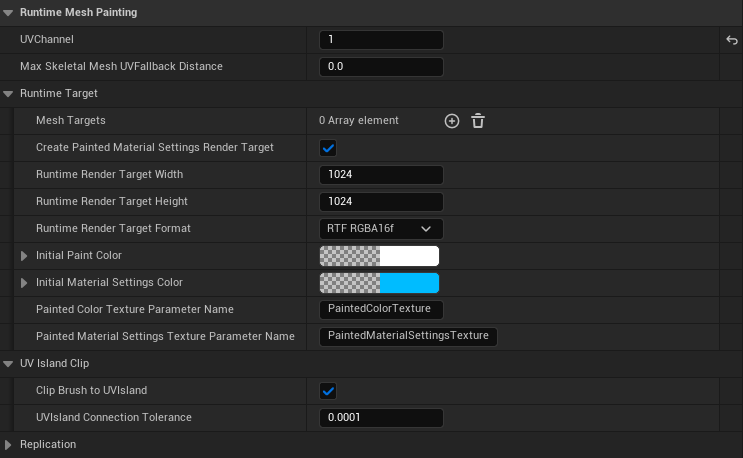Screen dimensions: 743x458
Task: Add an element to Mesh Targets array
Action: (x=452, y=121)
